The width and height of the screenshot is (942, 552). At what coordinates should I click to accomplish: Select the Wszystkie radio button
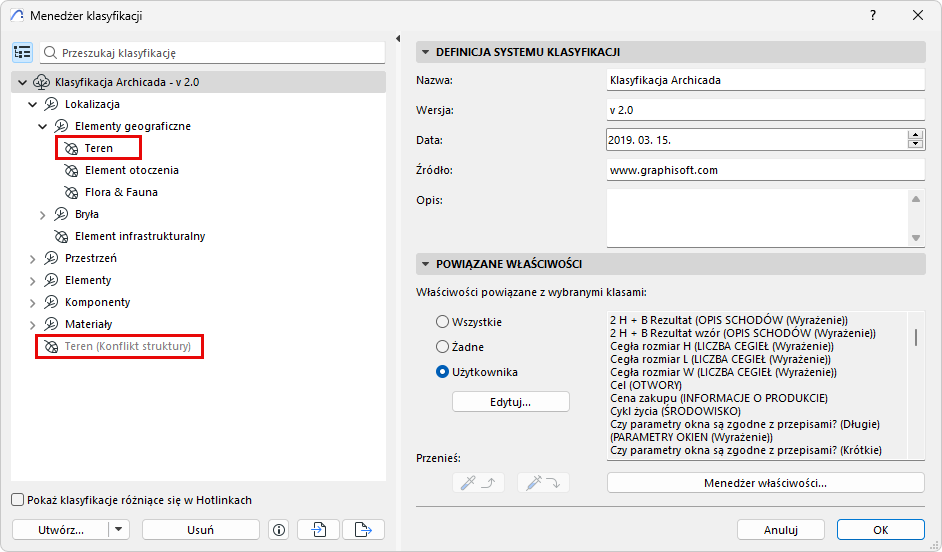(x=442, y=322)
